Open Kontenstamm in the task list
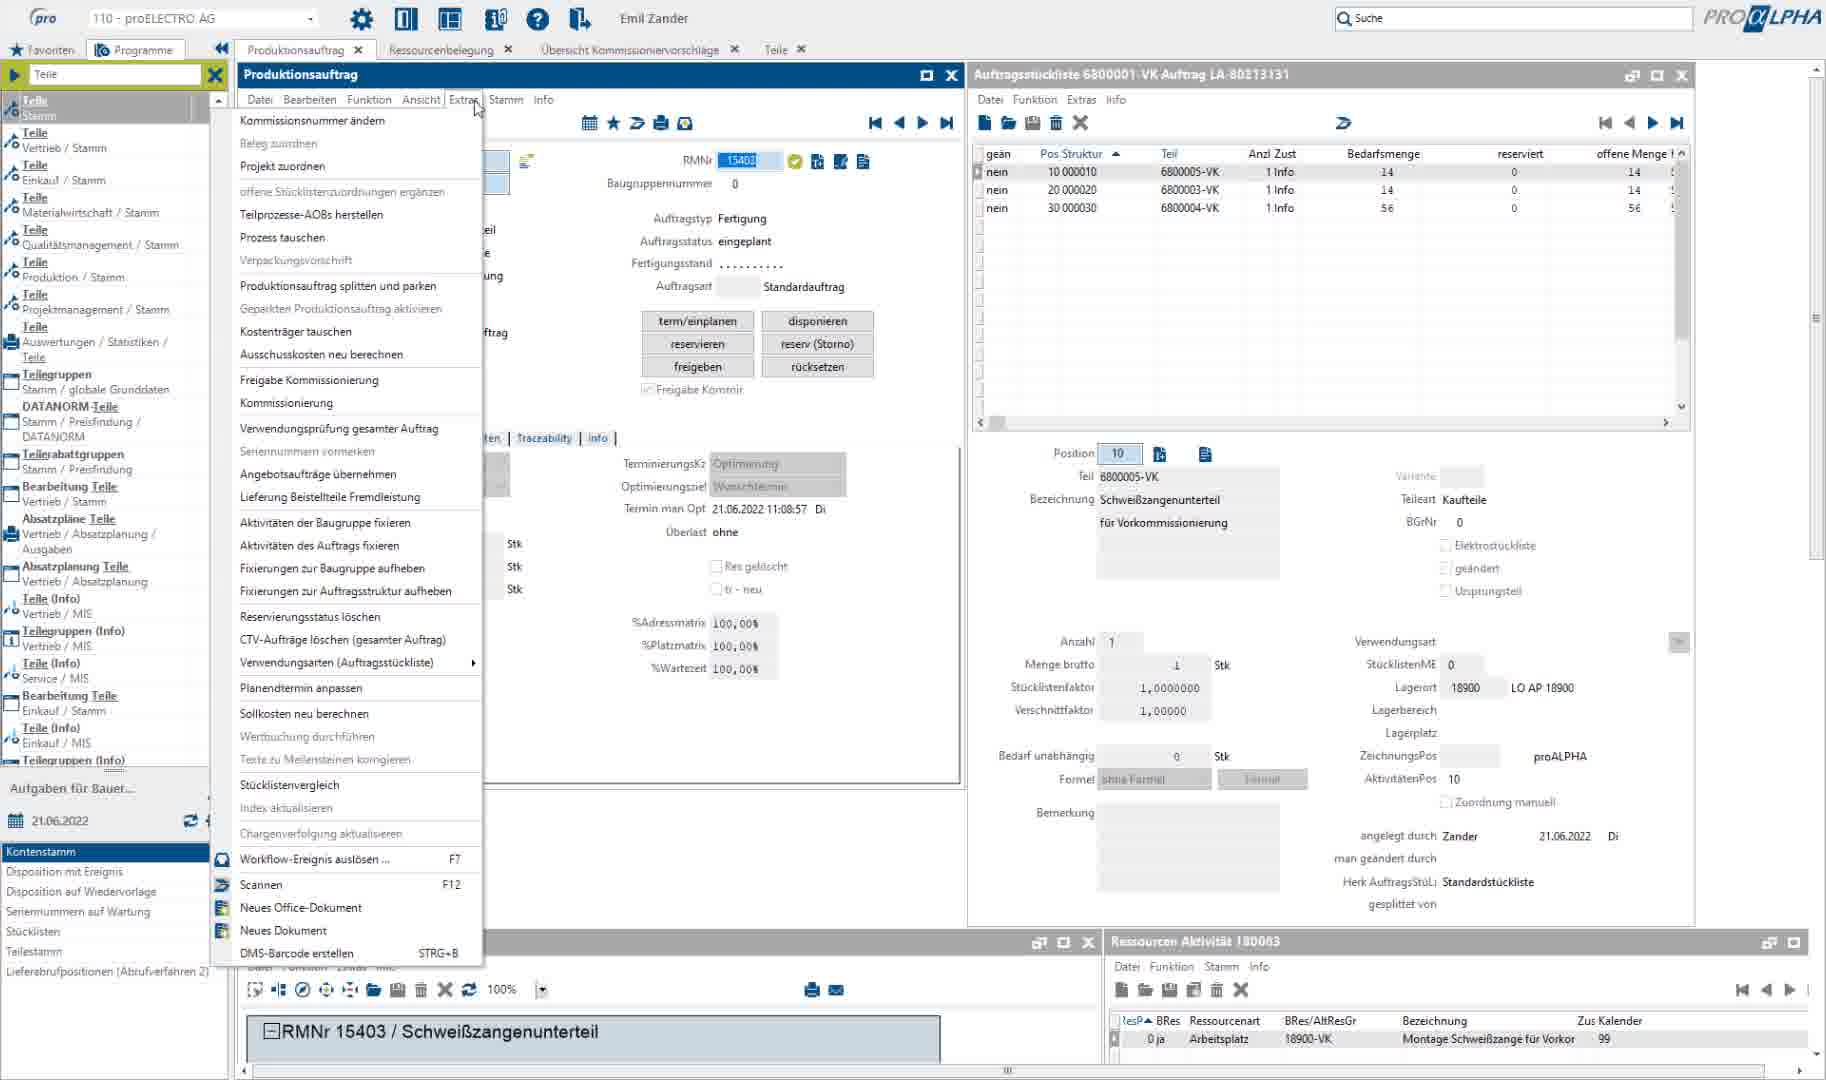The image size is (1826, 1080). 104,852
